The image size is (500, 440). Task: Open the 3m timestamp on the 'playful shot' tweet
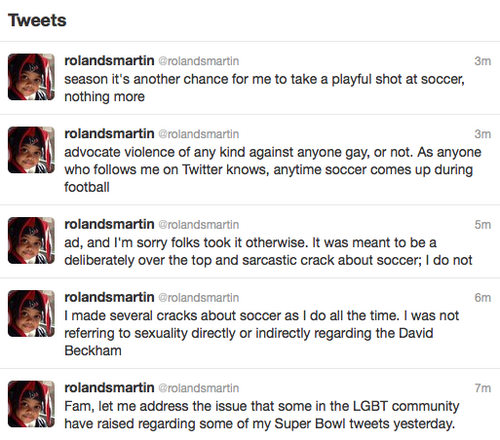pos(483,61)
